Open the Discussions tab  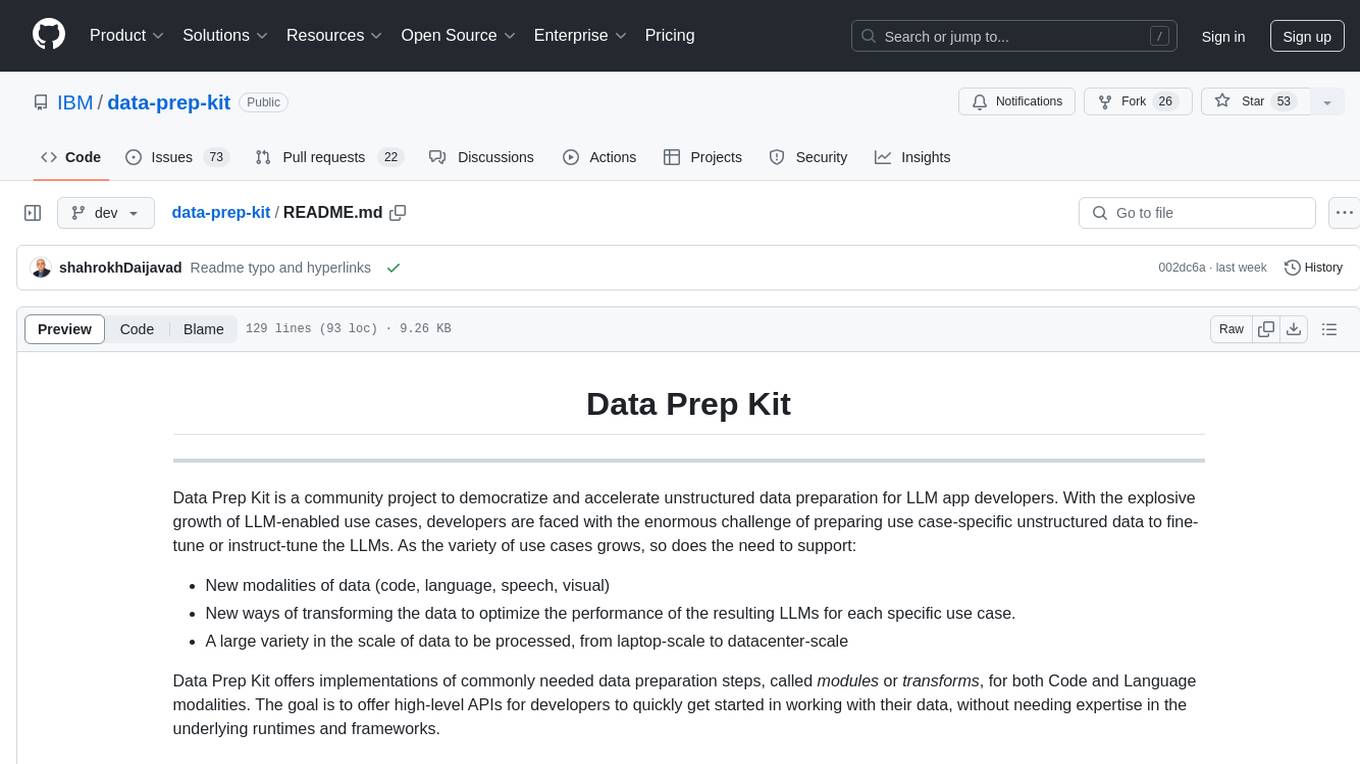(x=481, y=157)
